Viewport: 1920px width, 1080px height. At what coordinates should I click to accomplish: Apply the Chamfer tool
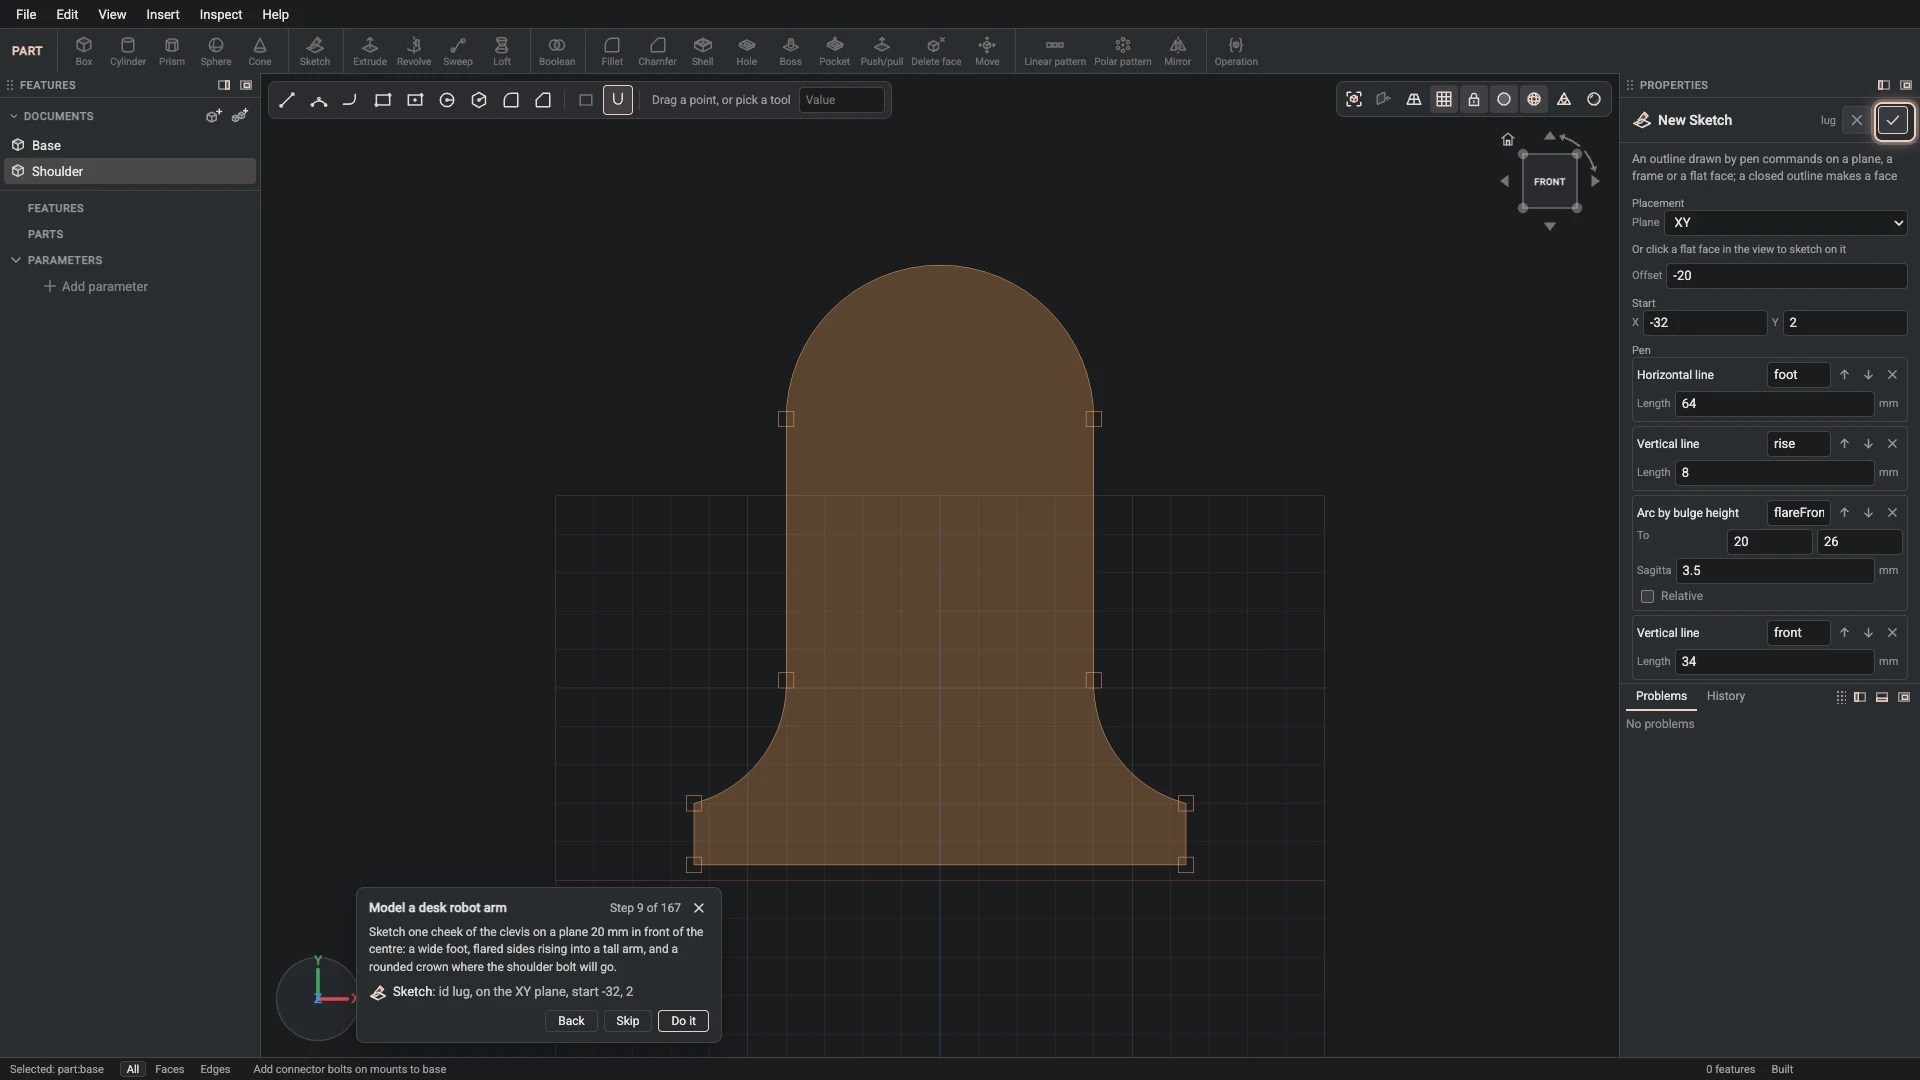click(657, 51)
